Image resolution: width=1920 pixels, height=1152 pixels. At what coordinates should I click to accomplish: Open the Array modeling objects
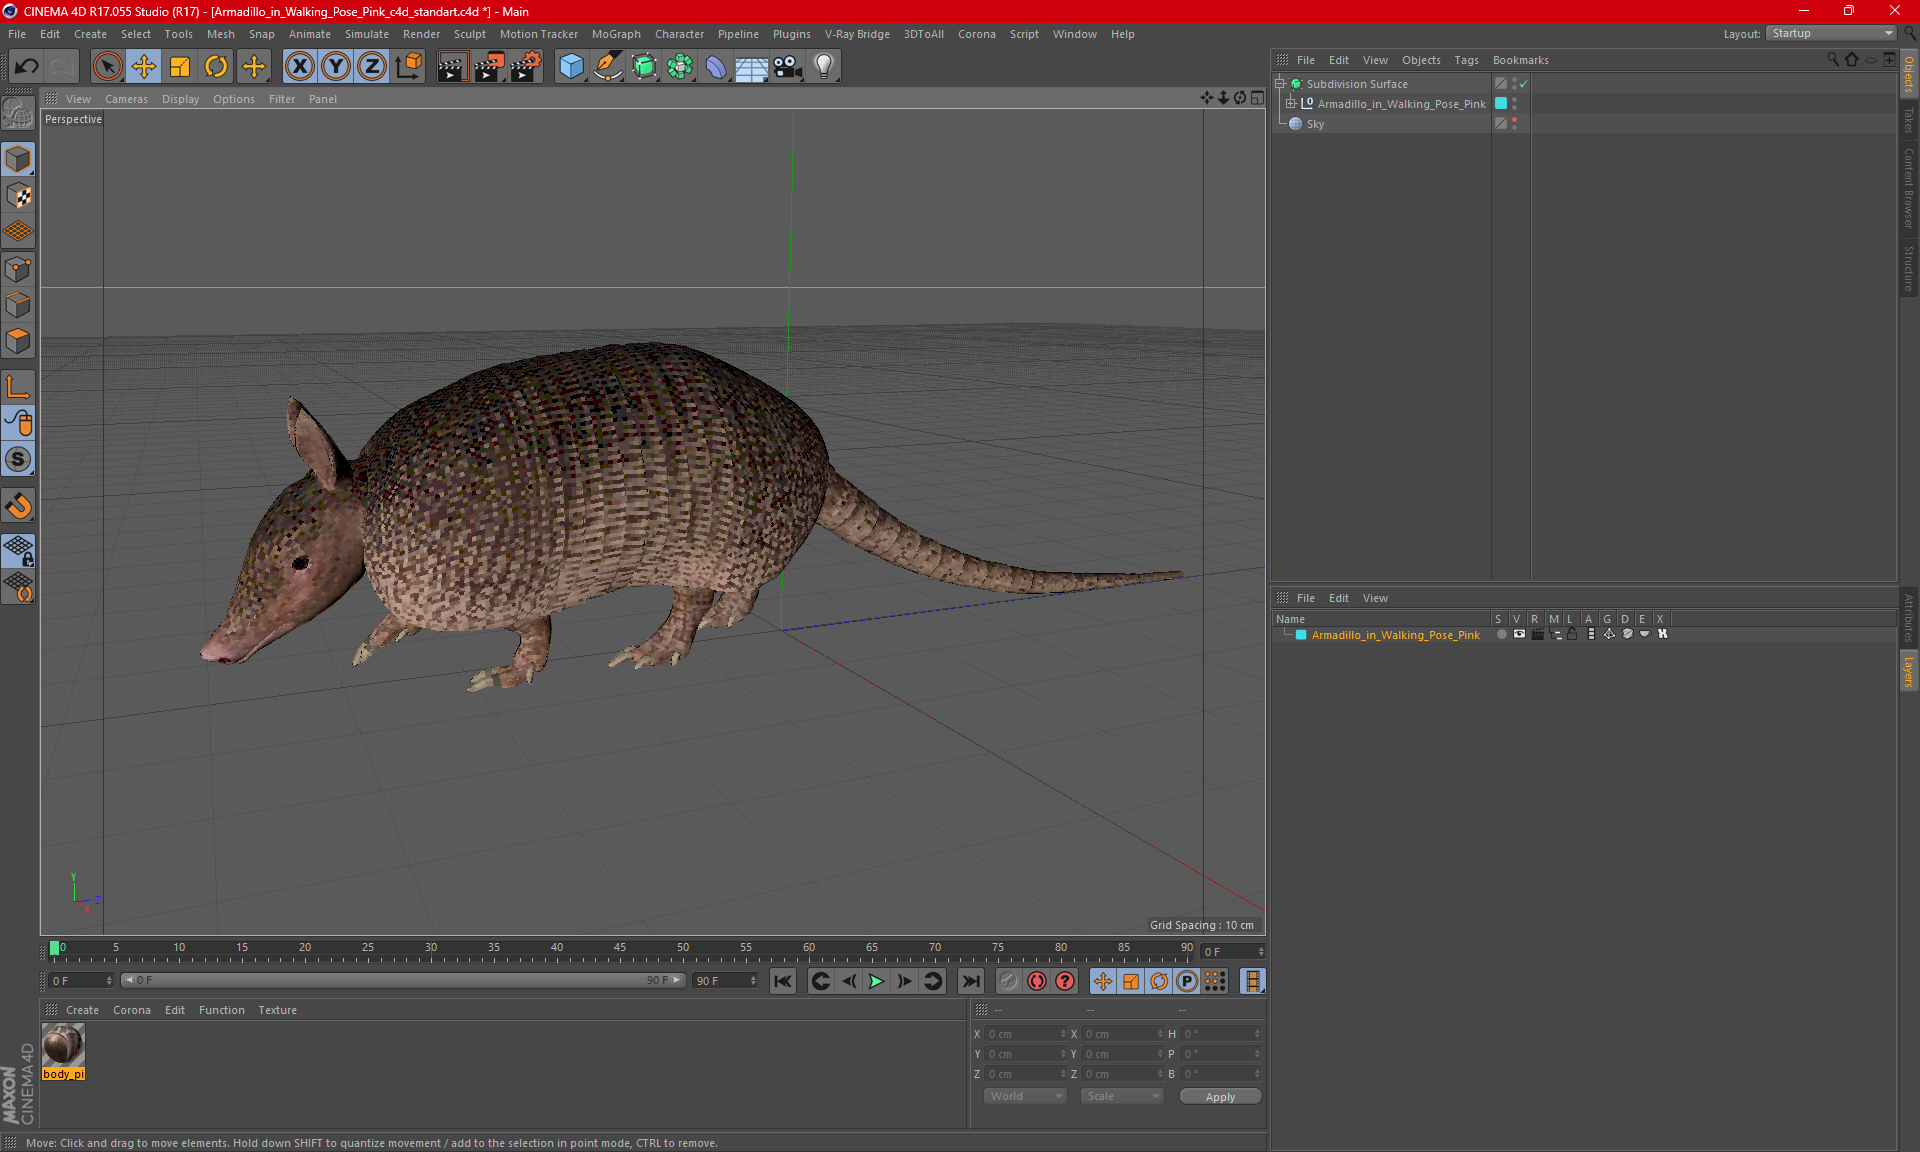(x=680, y=67)
